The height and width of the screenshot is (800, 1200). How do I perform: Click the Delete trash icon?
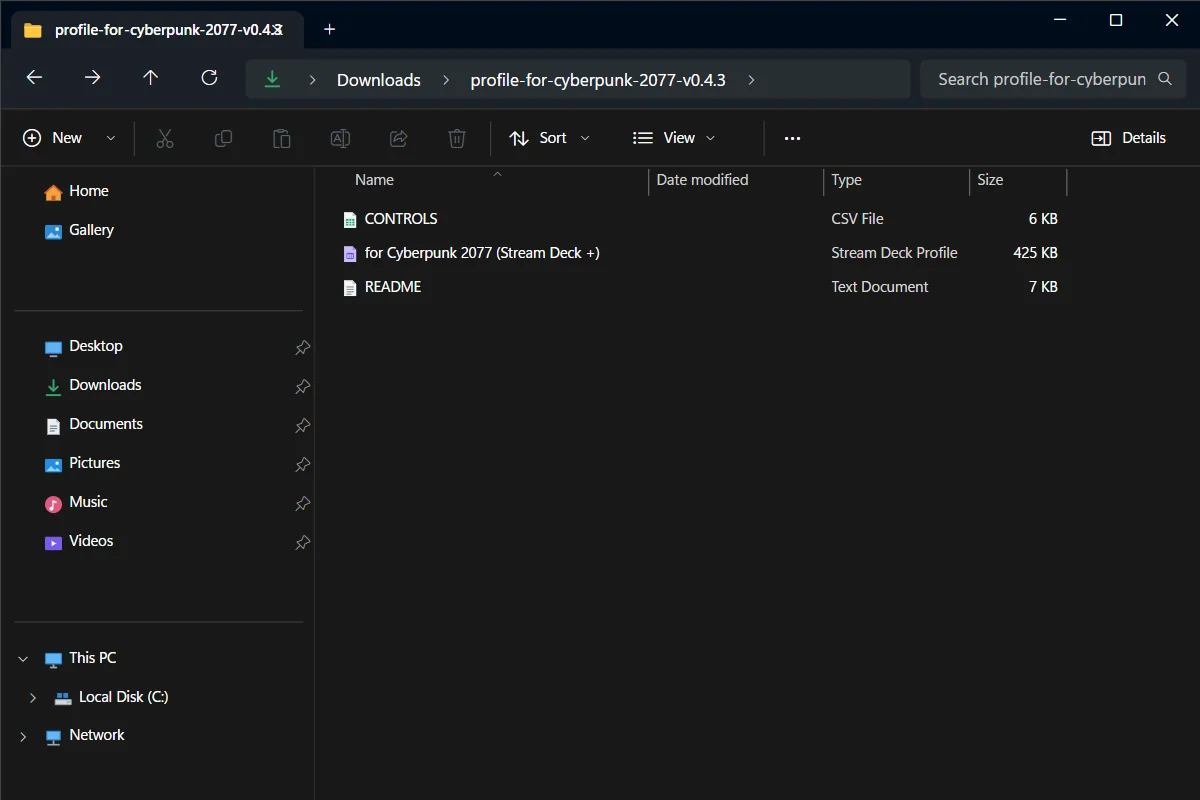click(457, 138)
